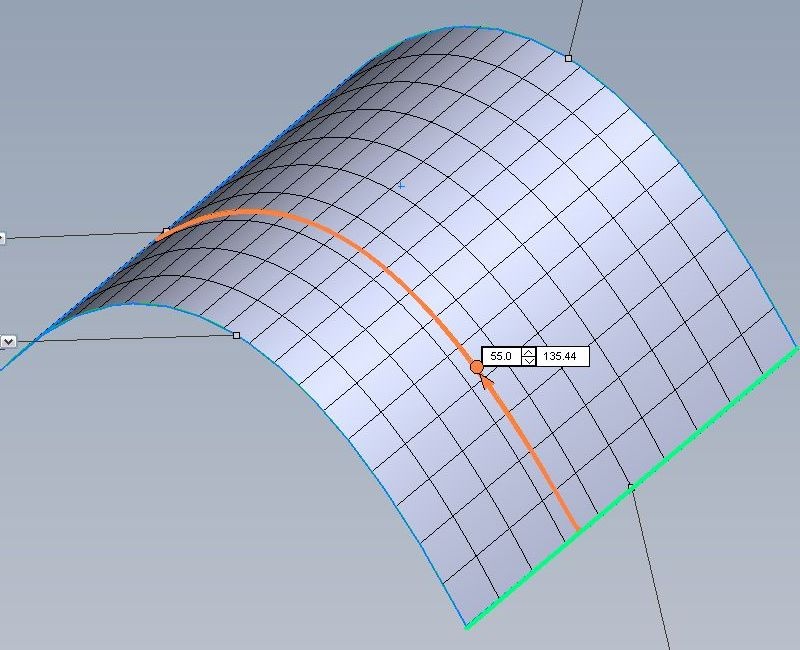800x650 pixels.
Task: Open the callout dropdown chevron on the left edge
Action: [9, 341]
